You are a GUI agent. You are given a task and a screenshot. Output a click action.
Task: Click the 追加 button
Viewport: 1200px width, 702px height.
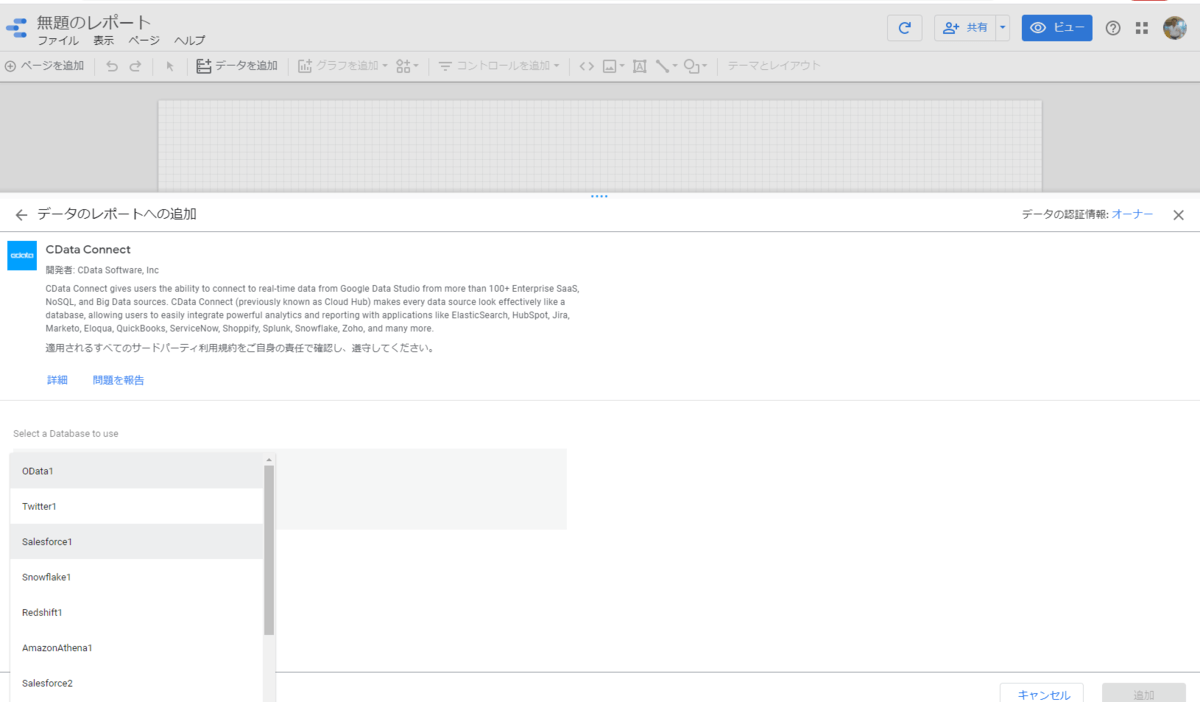[x=1144, y=694]
